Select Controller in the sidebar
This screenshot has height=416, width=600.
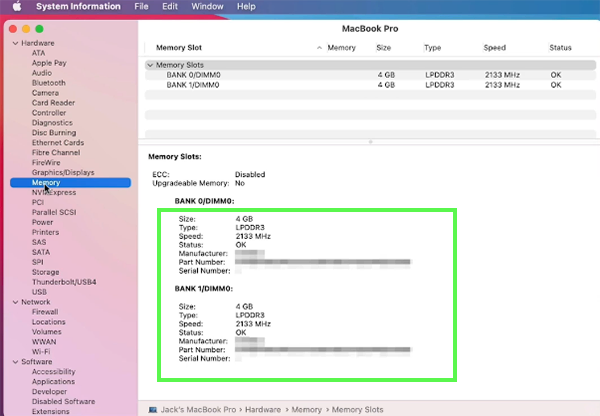(49, 113)
